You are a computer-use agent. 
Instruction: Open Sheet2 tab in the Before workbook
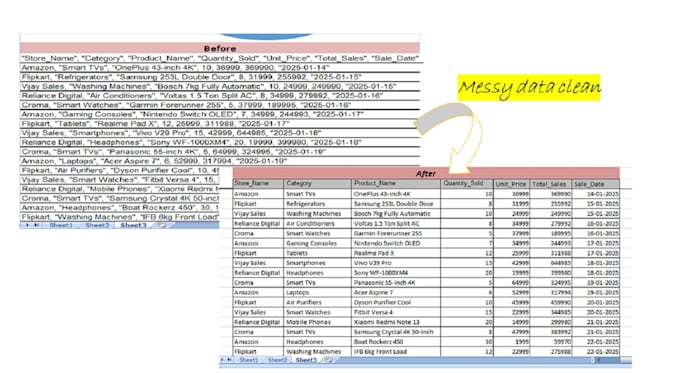click(97, 225)
